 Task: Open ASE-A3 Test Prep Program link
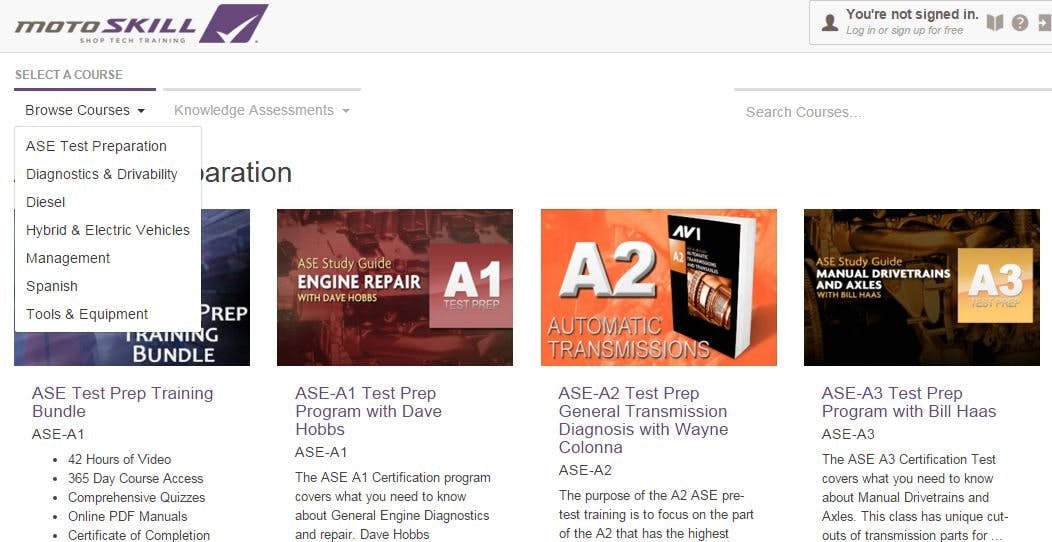tap(909, 402)
